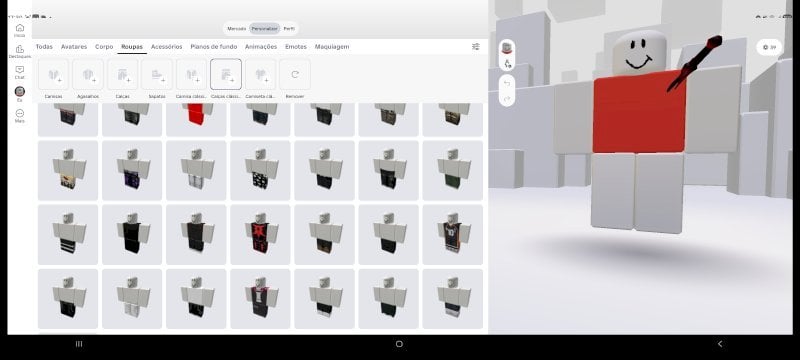800x360 pixels.
Task: Go to Início home icon in sidebar
Action: click(19, 30)
